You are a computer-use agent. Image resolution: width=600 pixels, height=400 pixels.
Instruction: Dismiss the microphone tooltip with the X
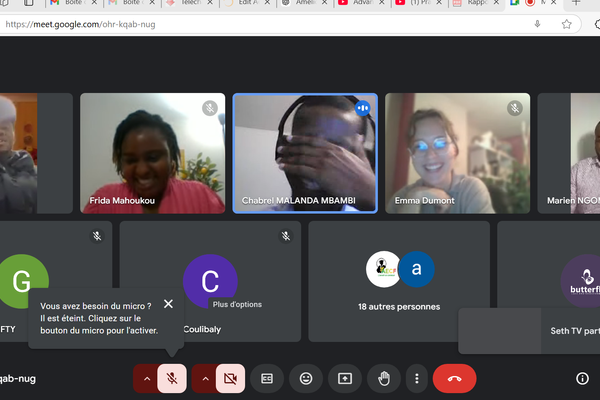(x=168, y=304)
